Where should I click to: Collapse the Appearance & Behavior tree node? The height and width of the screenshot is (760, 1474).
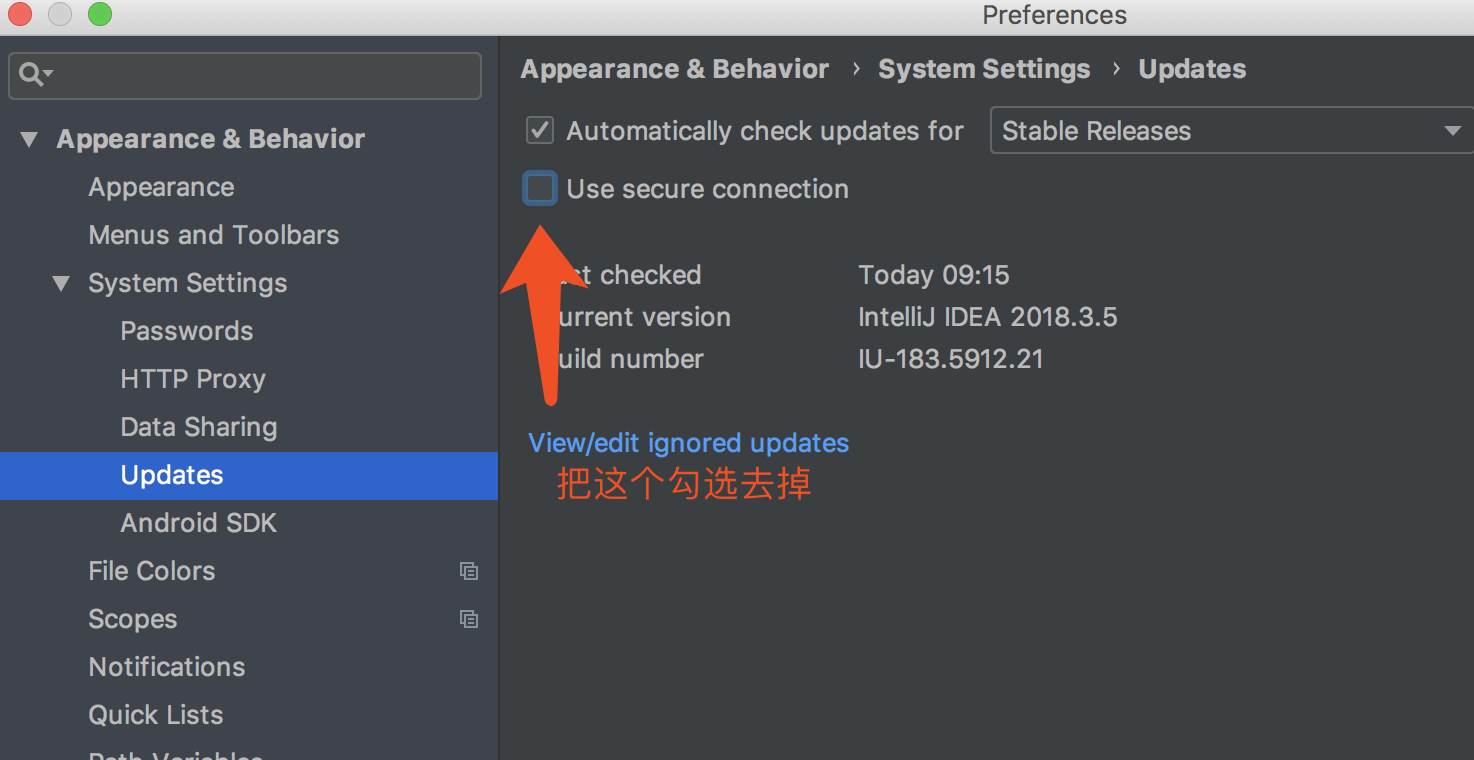[x=29, y=139]
